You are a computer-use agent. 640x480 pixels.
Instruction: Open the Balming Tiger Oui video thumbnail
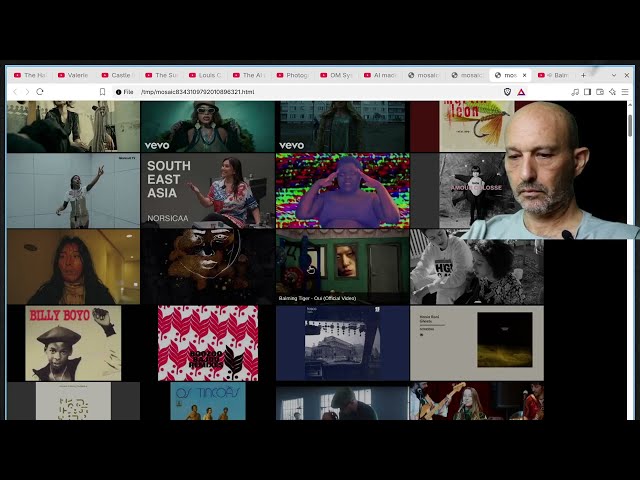[342, 267]
